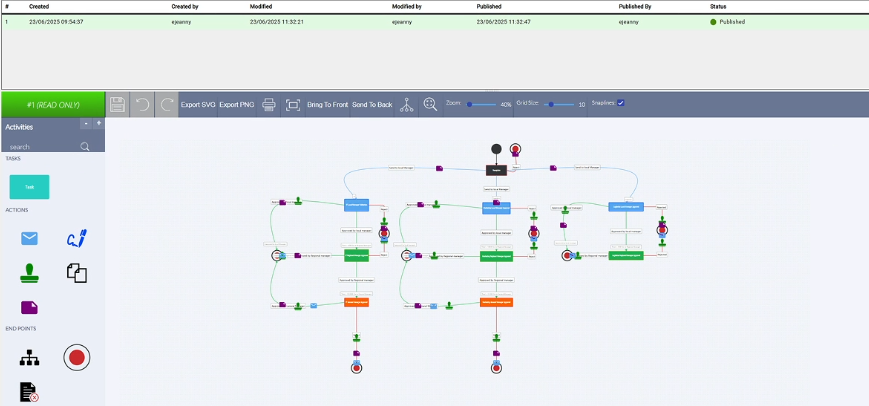This screenshot has height=406, width=869.
Task: Click the redo arrow icon
Action: (x=167, y=104)
